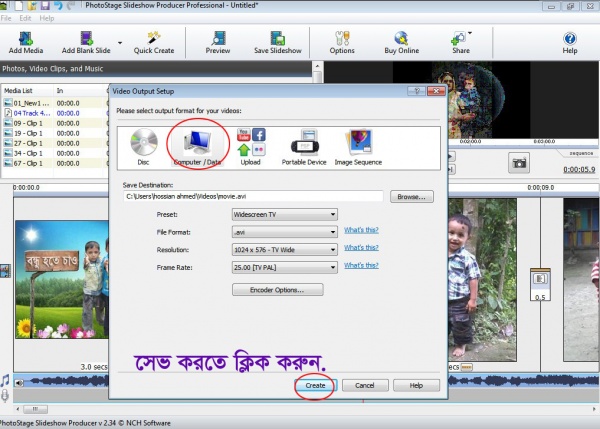Select 04 Track 4 audio item
The width and height of the screenshot is (600, 429).
tap(54, 113)
